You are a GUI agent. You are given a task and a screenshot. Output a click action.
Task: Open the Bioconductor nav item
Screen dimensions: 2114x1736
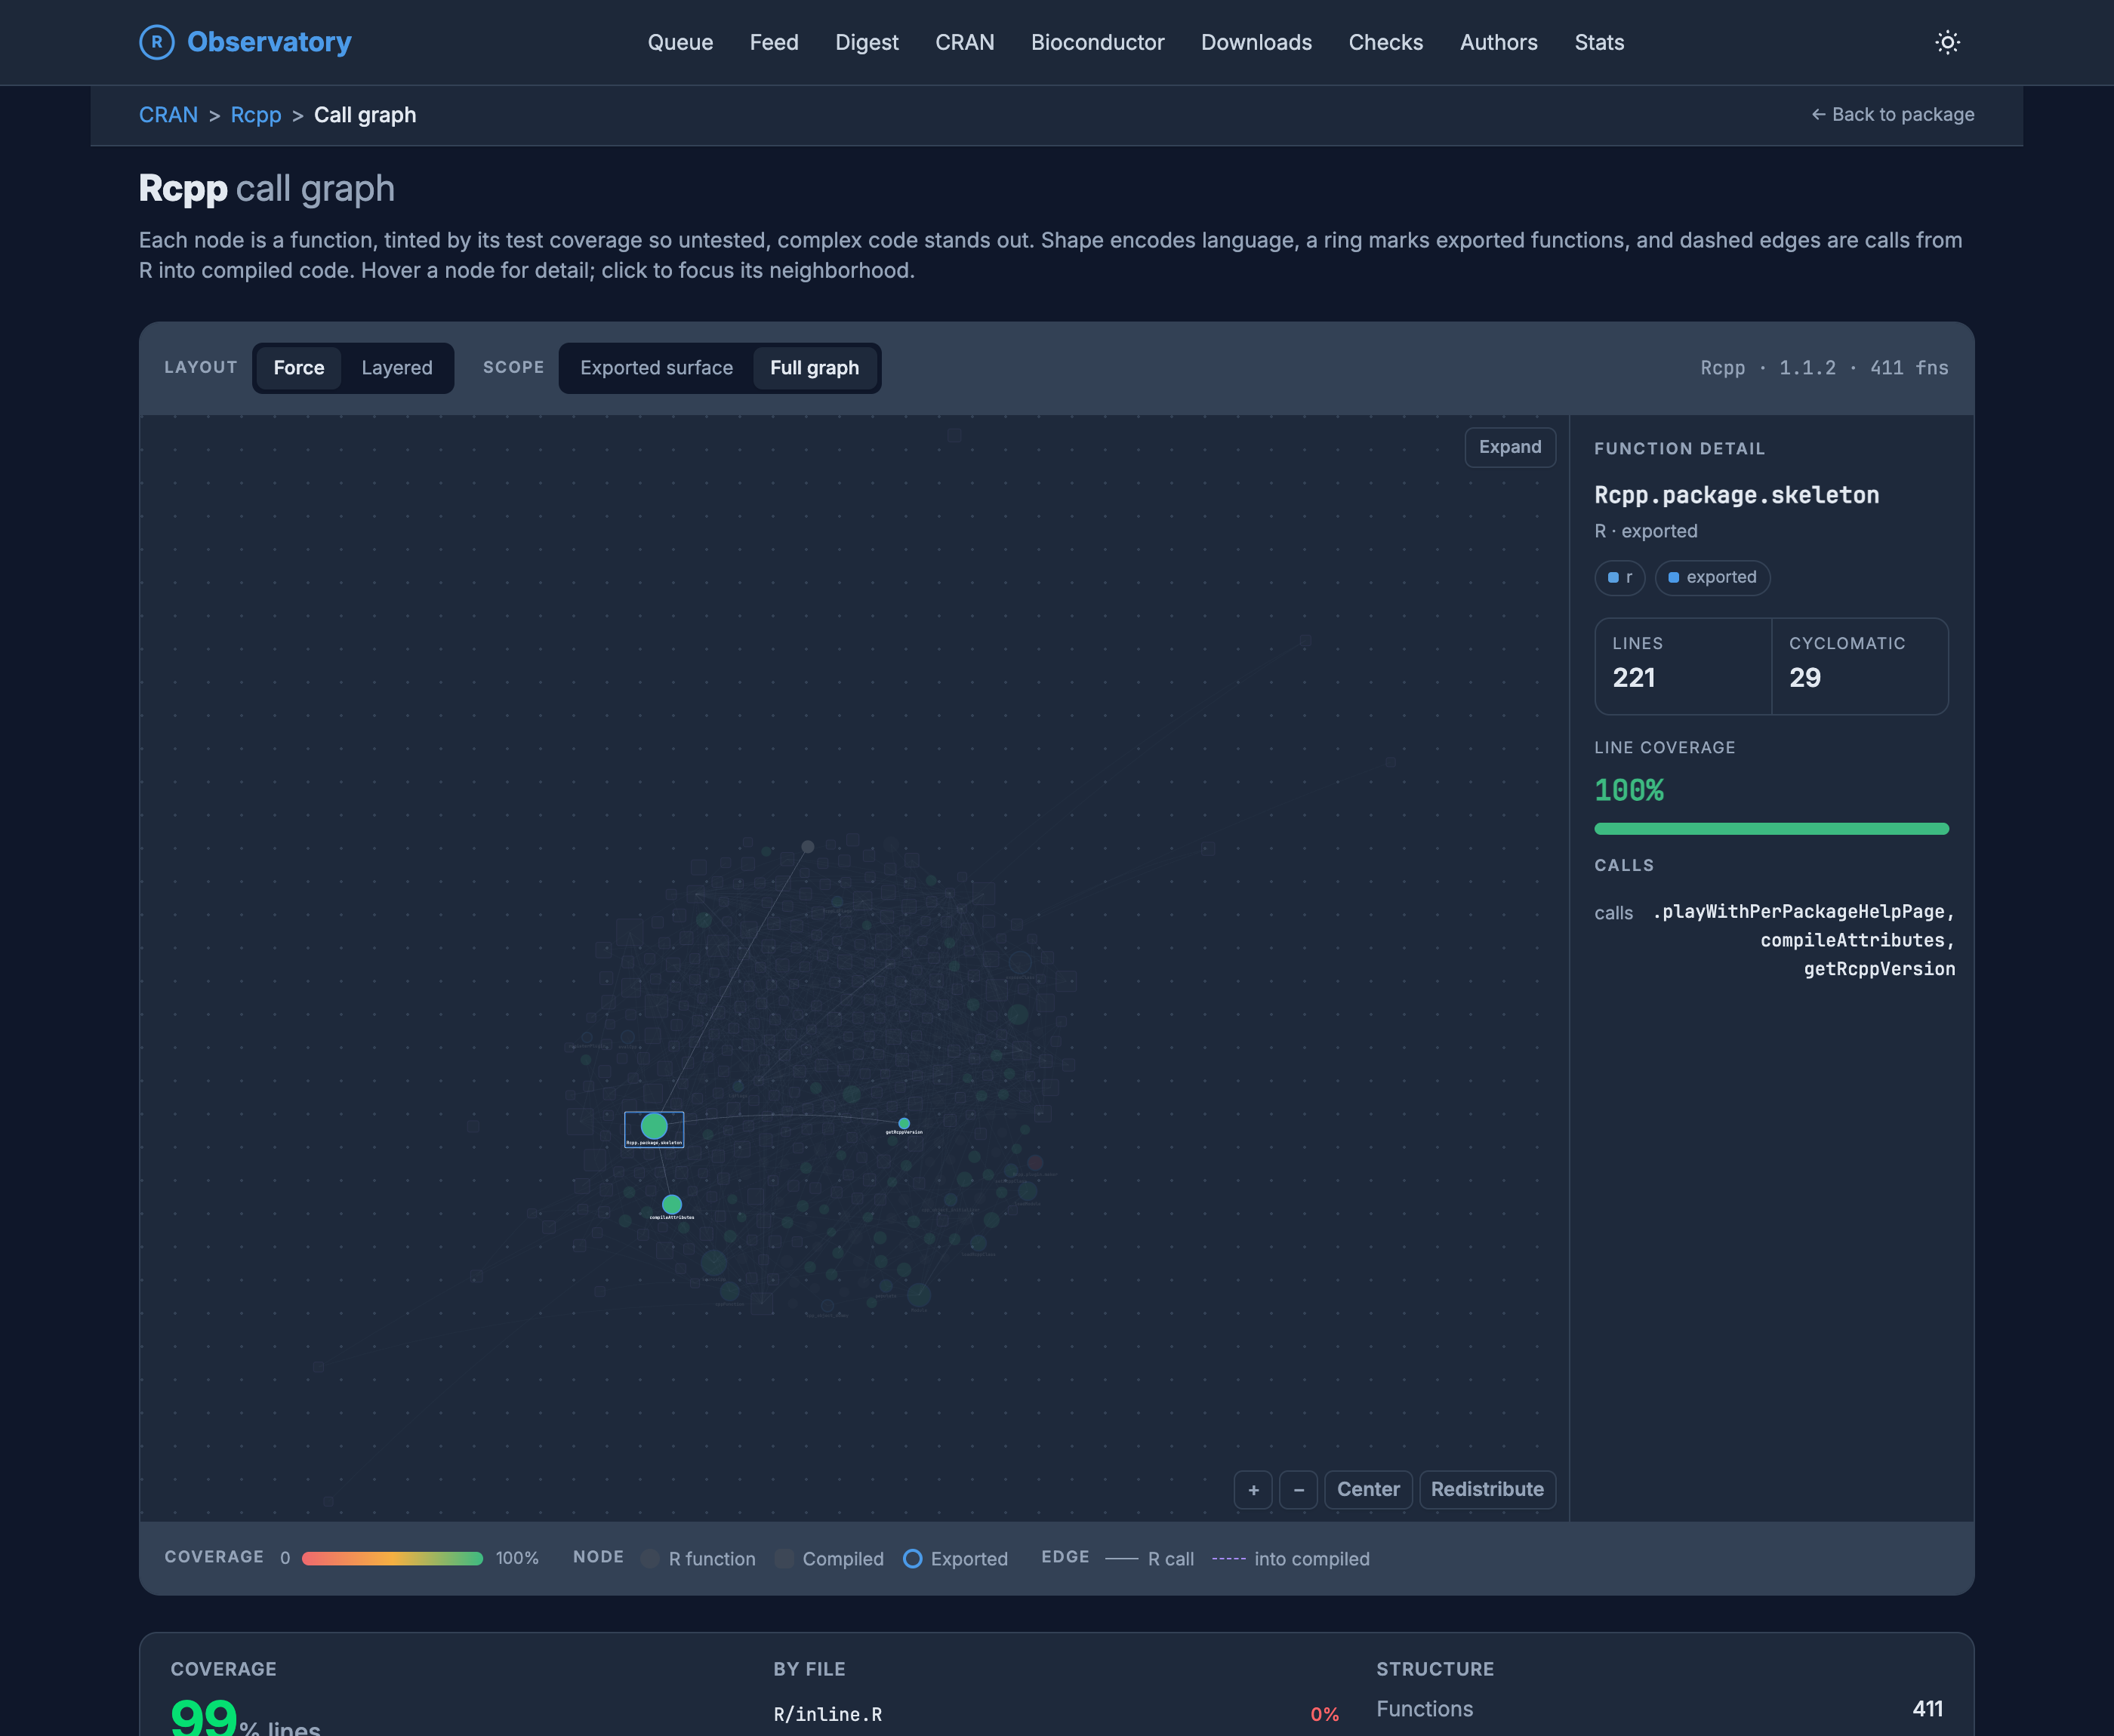(1098, 42)
